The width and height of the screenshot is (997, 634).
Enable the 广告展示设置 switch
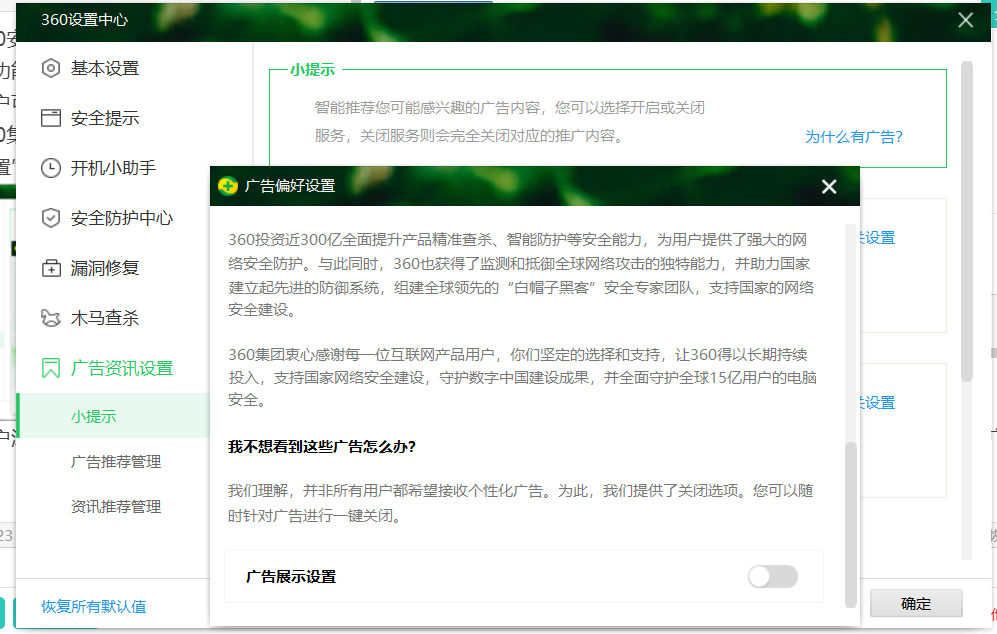tap(775, 576)
